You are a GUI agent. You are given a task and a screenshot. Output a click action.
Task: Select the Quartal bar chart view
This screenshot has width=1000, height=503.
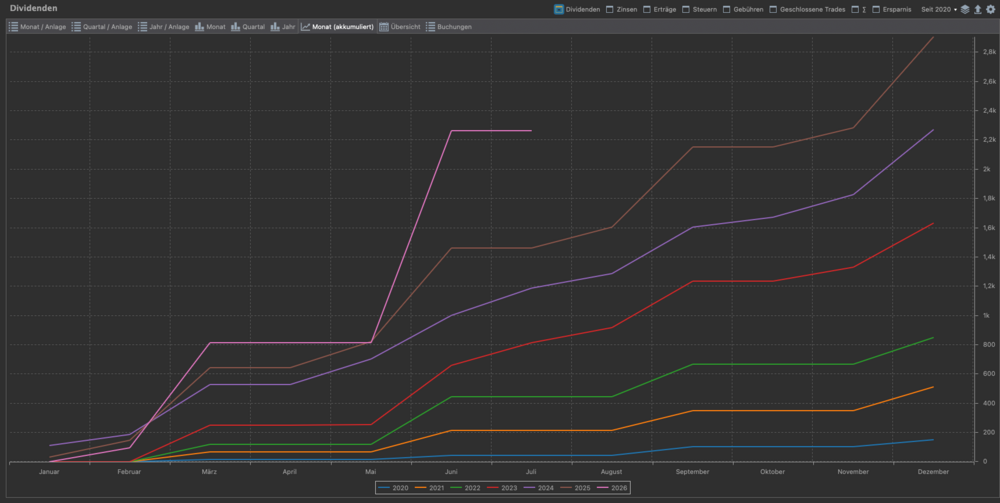coord(247,27)
